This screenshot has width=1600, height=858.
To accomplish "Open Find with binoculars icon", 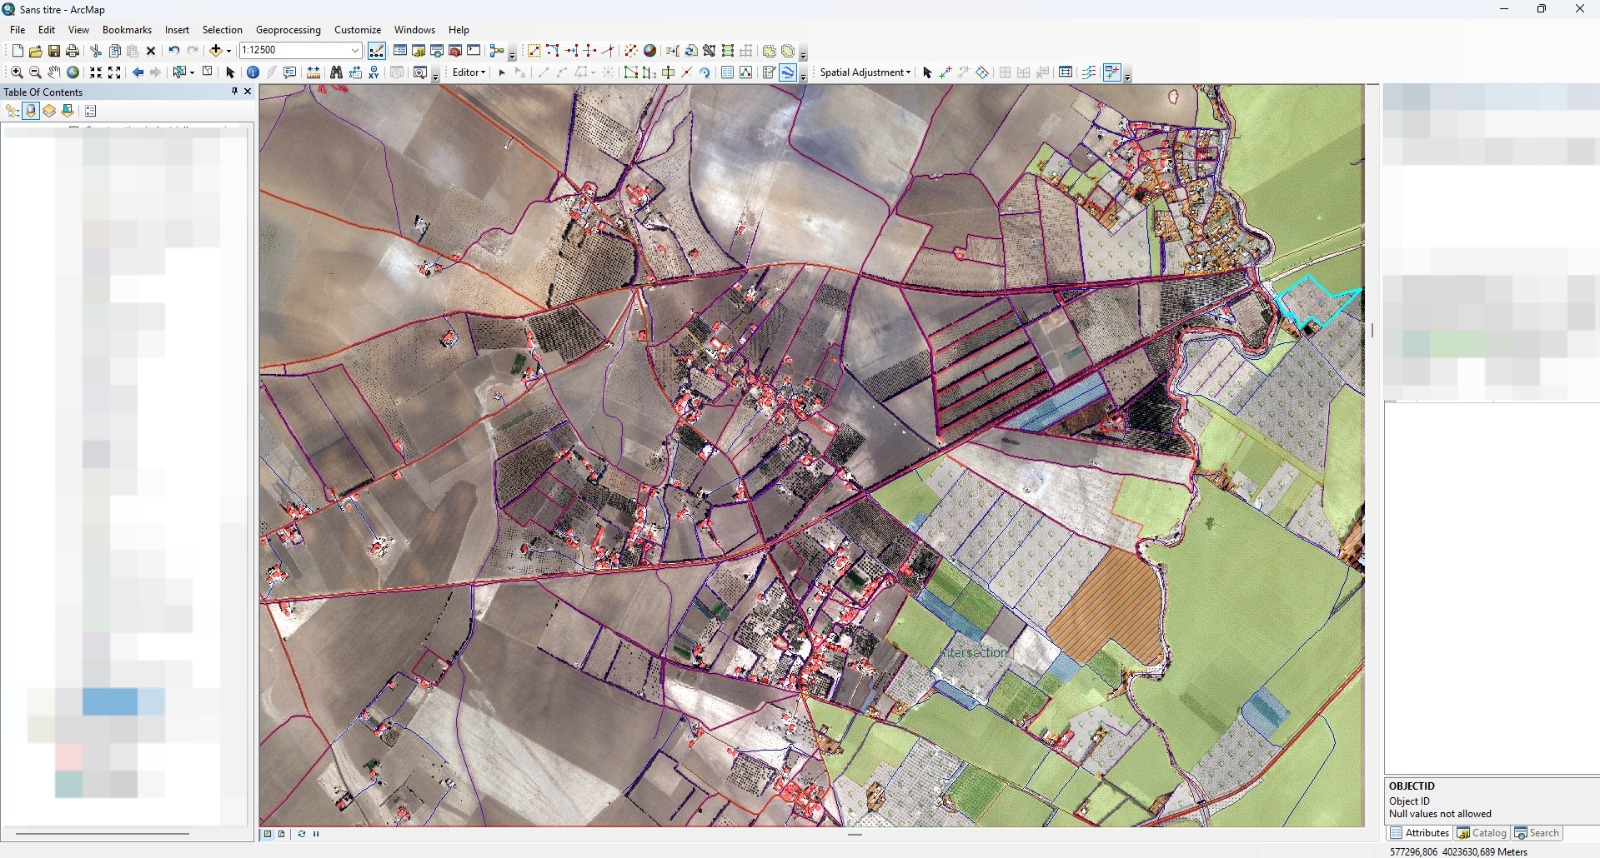I will pyautogui.click(x=336, y=72).
